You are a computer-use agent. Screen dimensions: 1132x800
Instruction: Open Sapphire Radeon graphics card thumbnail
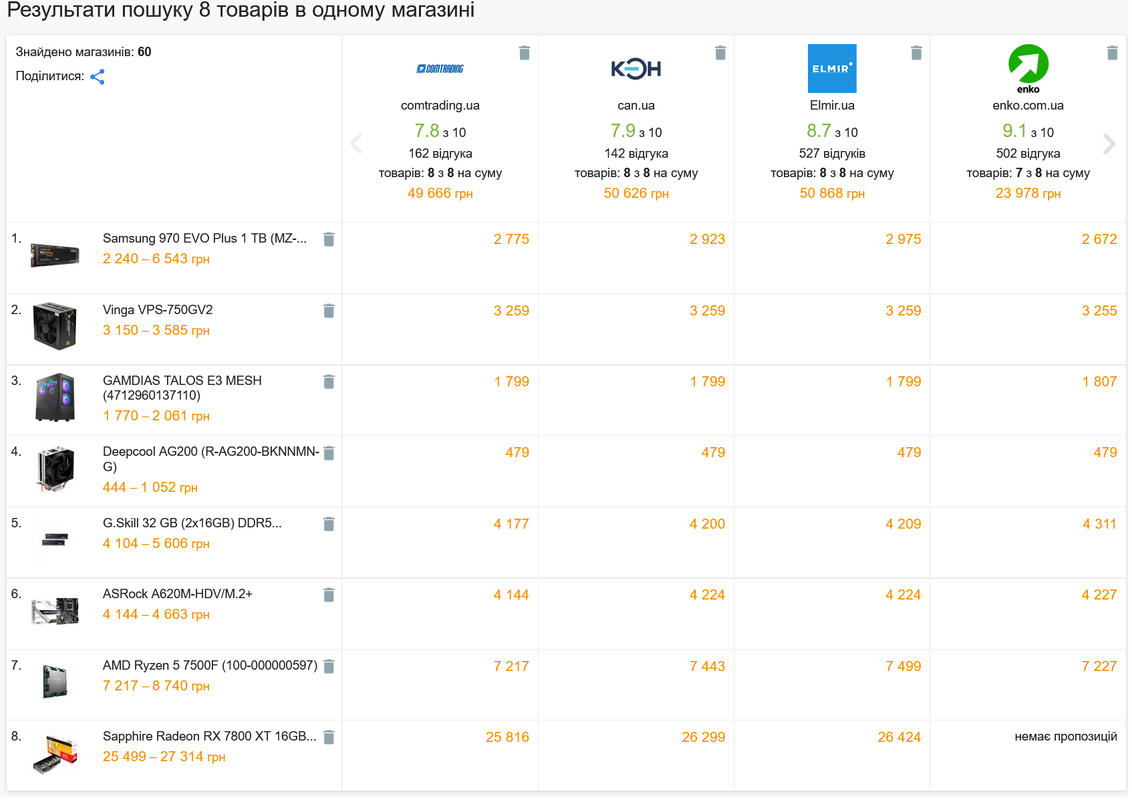(x=55, y=753)
